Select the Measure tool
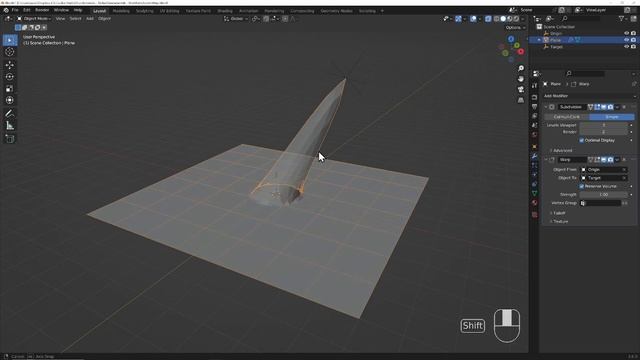 pyautogui.click(x=10, y=126)
